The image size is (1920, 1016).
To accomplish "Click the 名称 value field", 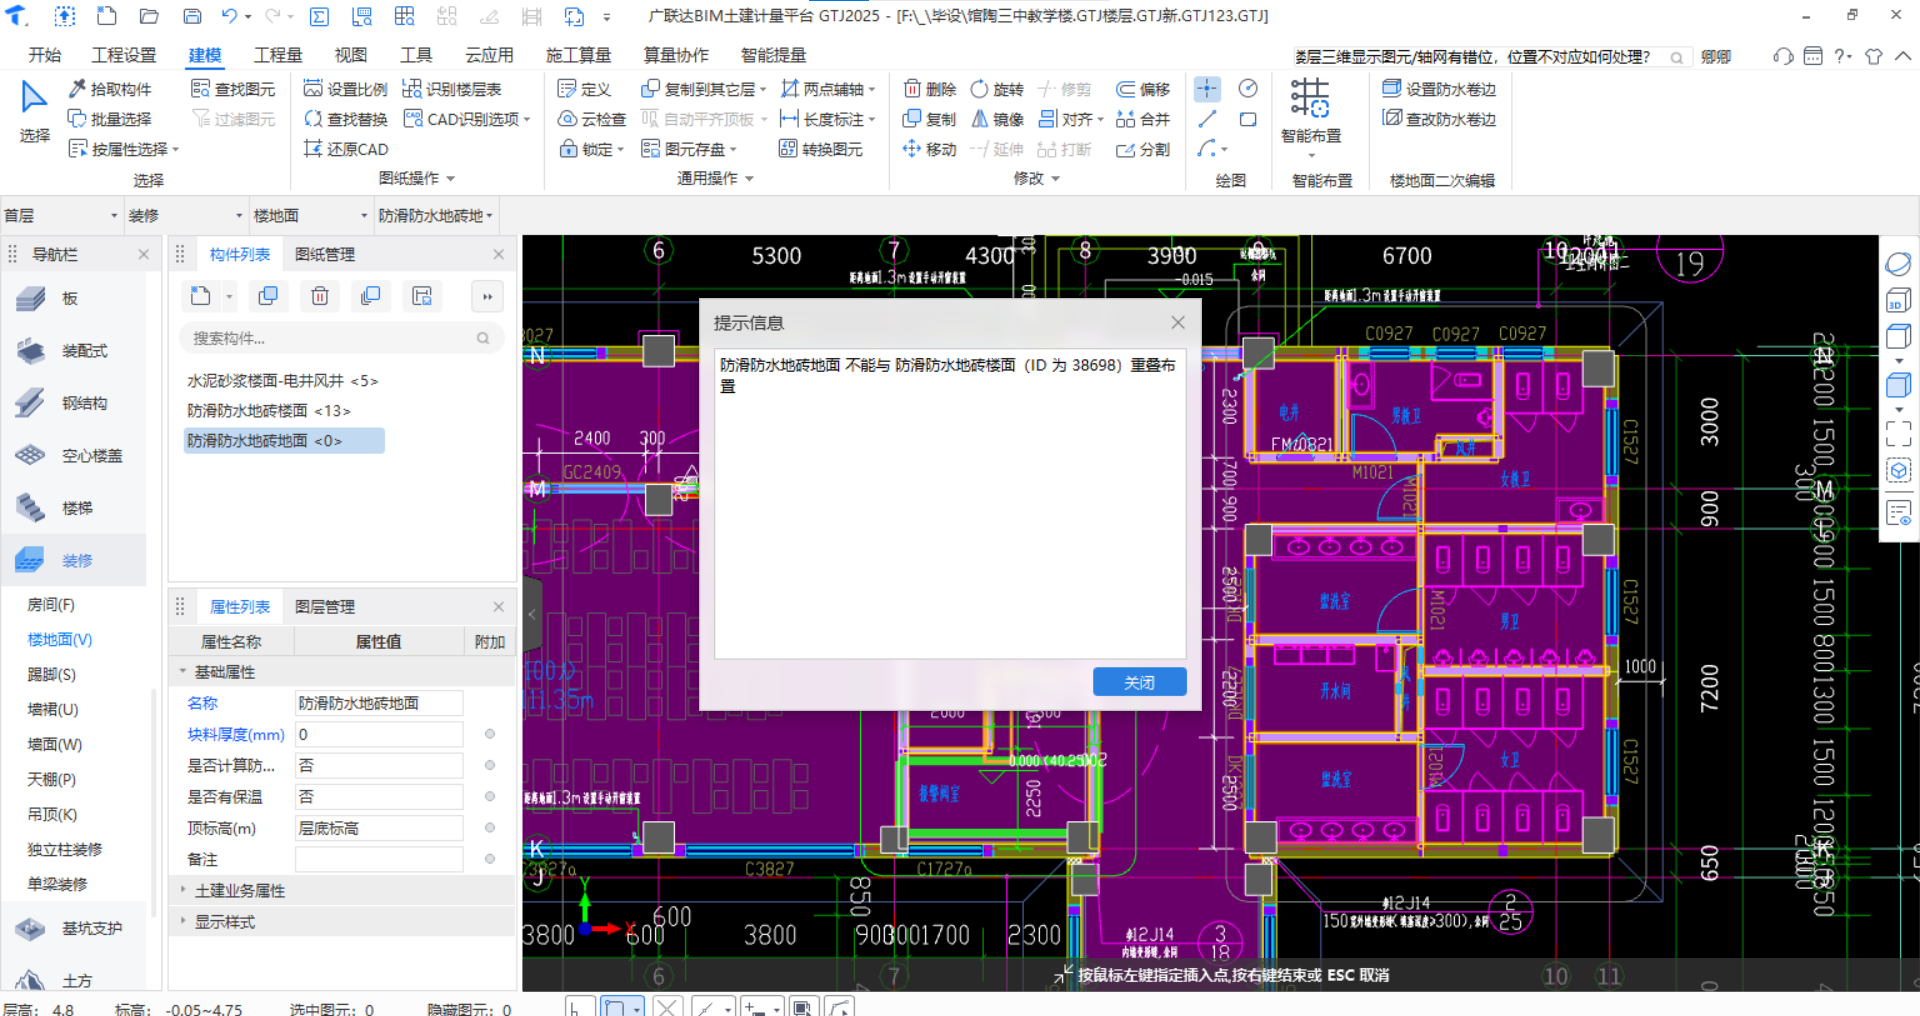I will pyautogui.click(x=379, y=703).
